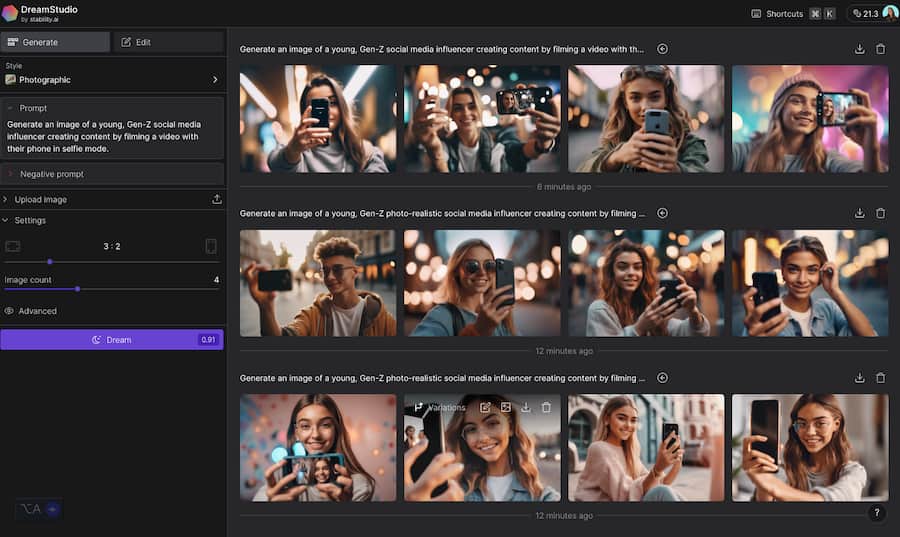Click download icon on hovered image toolbar
Viewport: 900px width, 537px height.
click(x=526, y=408)
